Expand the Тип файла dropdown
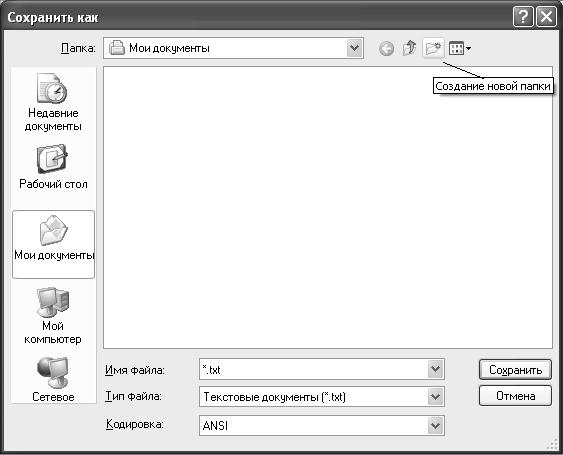 tap(435, 396)
